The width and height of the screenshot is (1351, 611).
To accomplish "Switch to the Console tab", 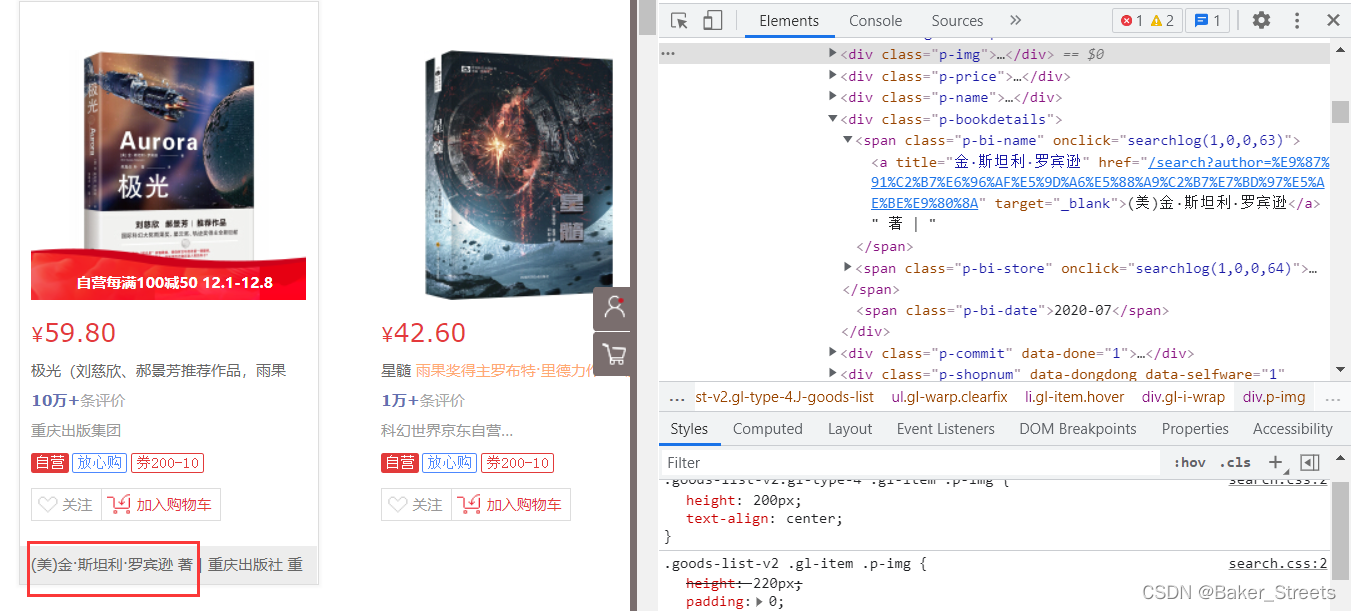I will coord(875,21).
